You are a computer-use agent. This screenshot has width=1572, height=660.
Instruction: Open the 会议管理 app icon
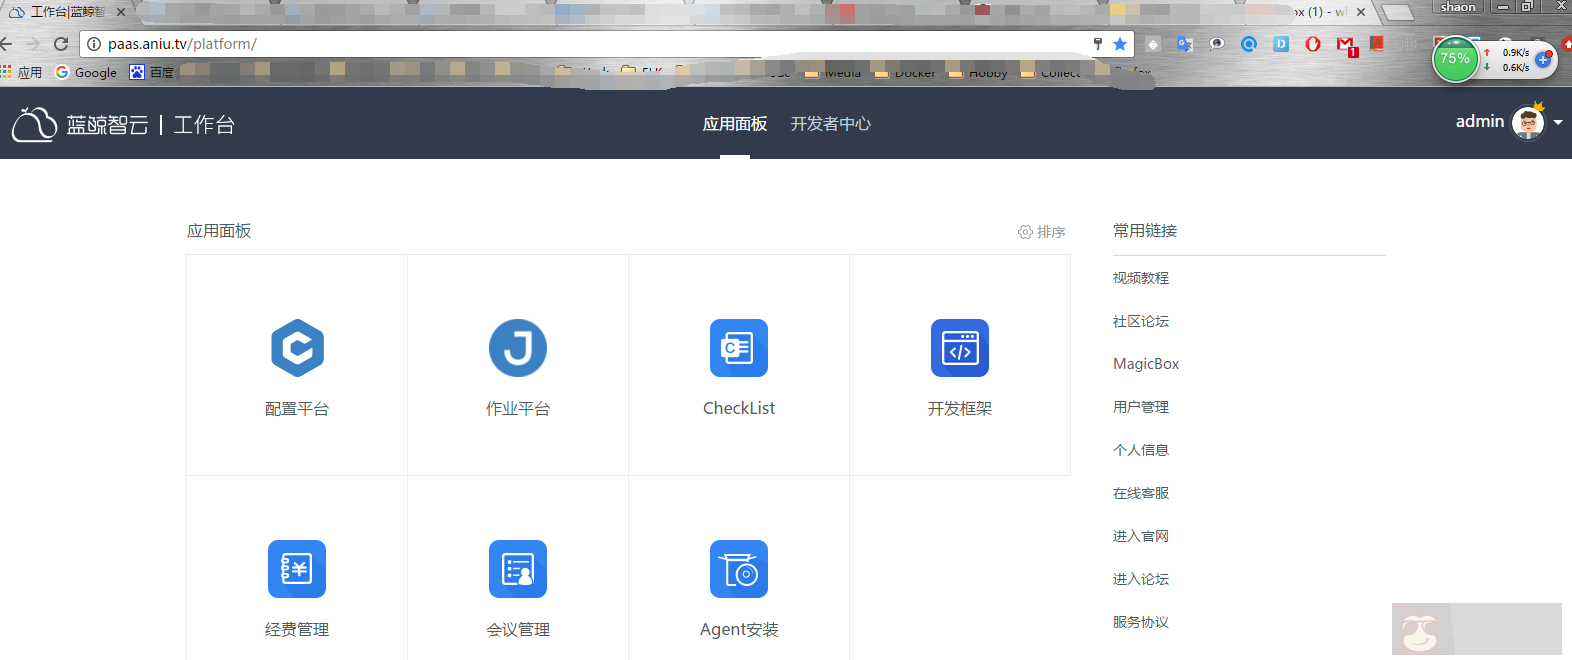[x=518, y=569]
